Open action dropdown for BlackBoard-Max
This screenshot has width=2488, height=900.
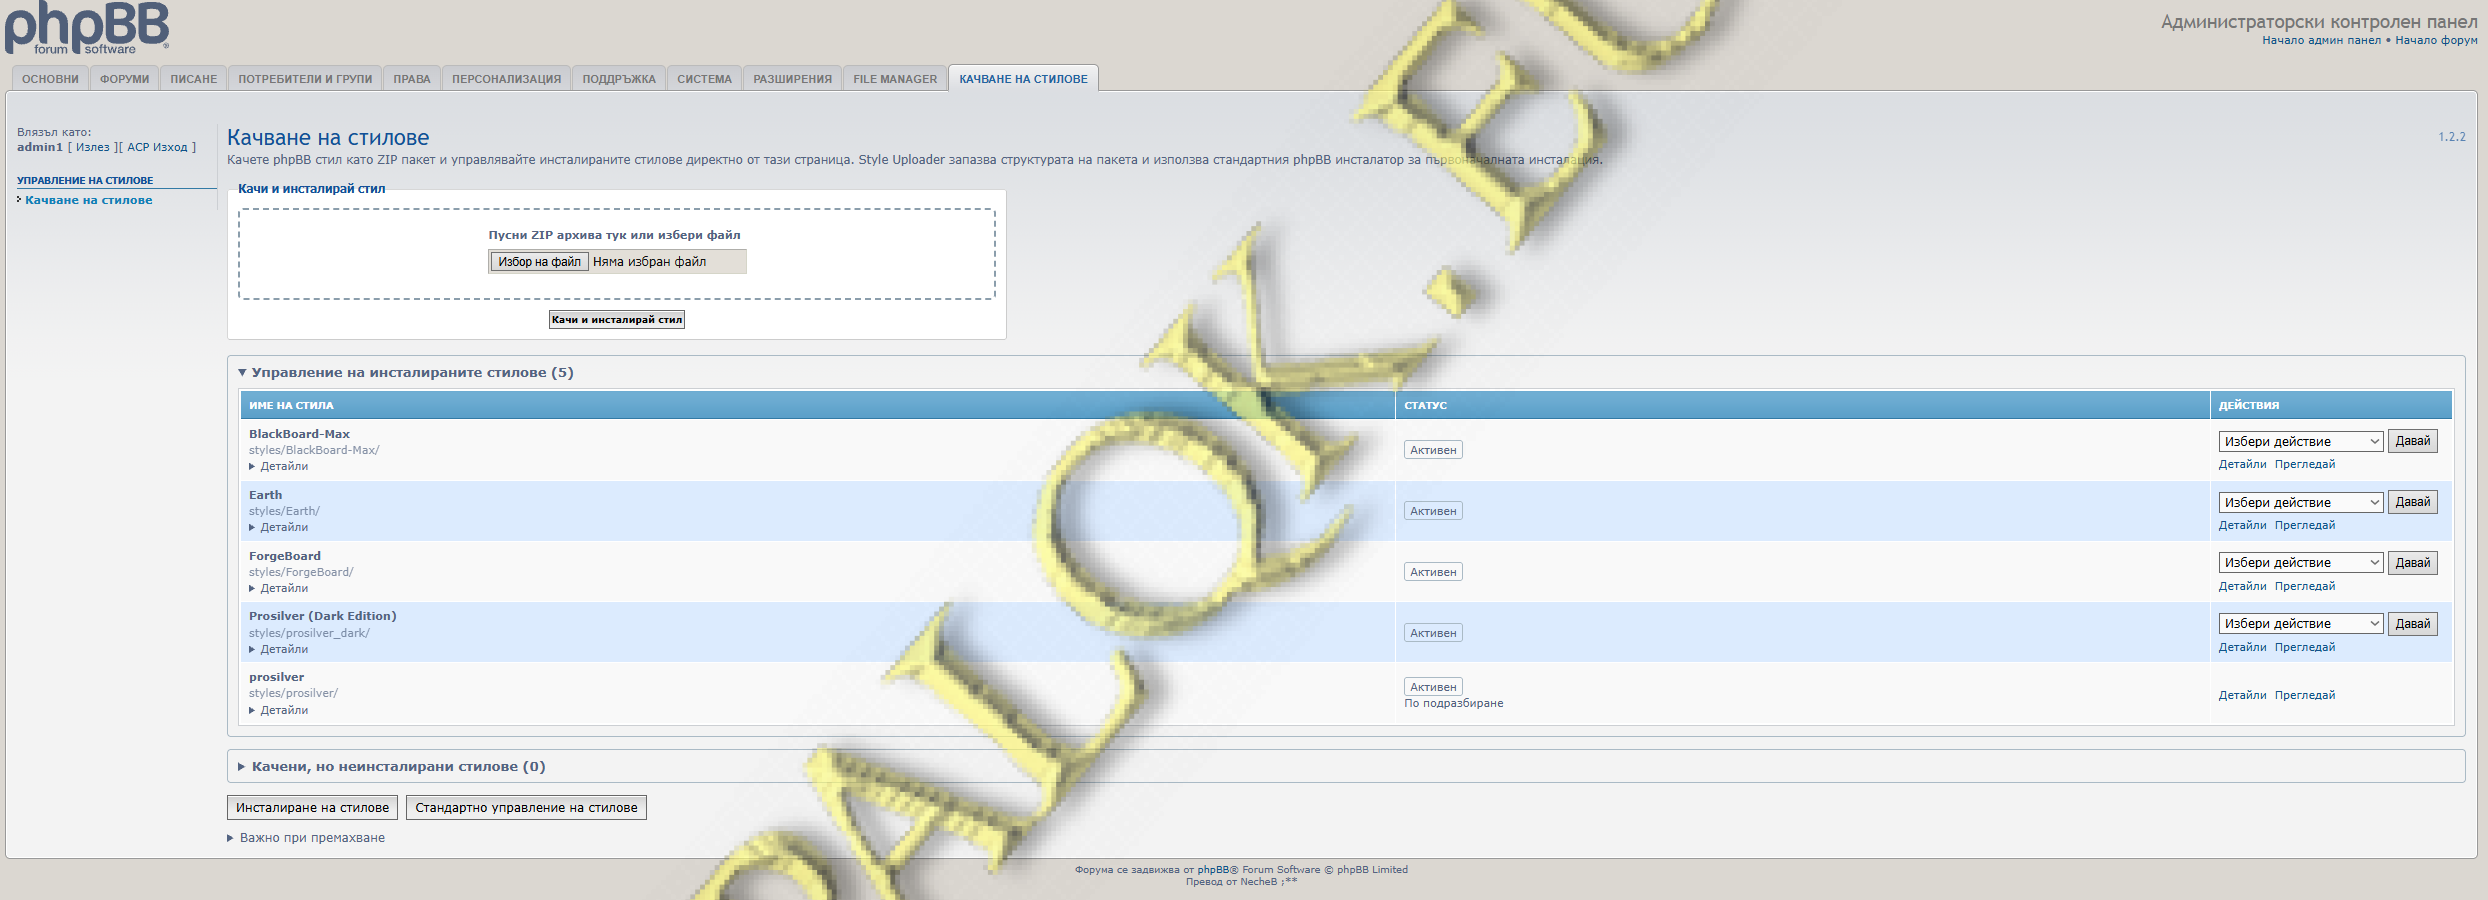click(x=2301, y=441)
